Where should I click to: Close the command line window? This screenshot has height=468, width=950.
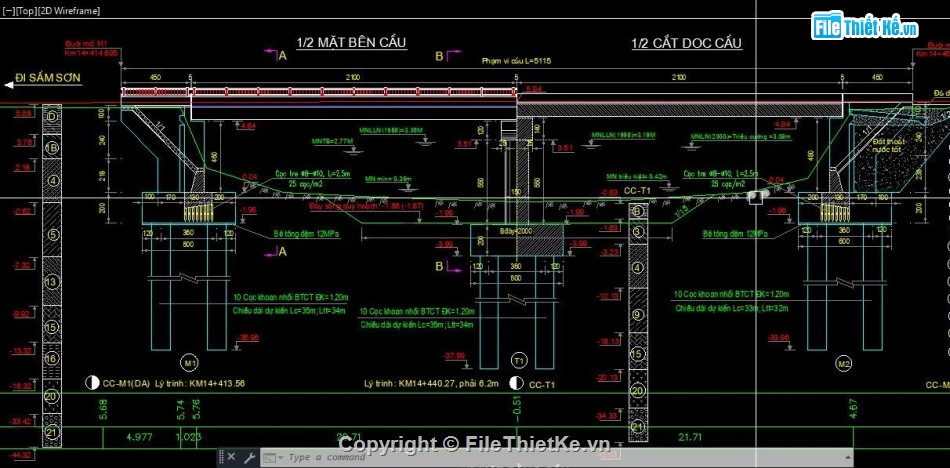coord(233,457)
